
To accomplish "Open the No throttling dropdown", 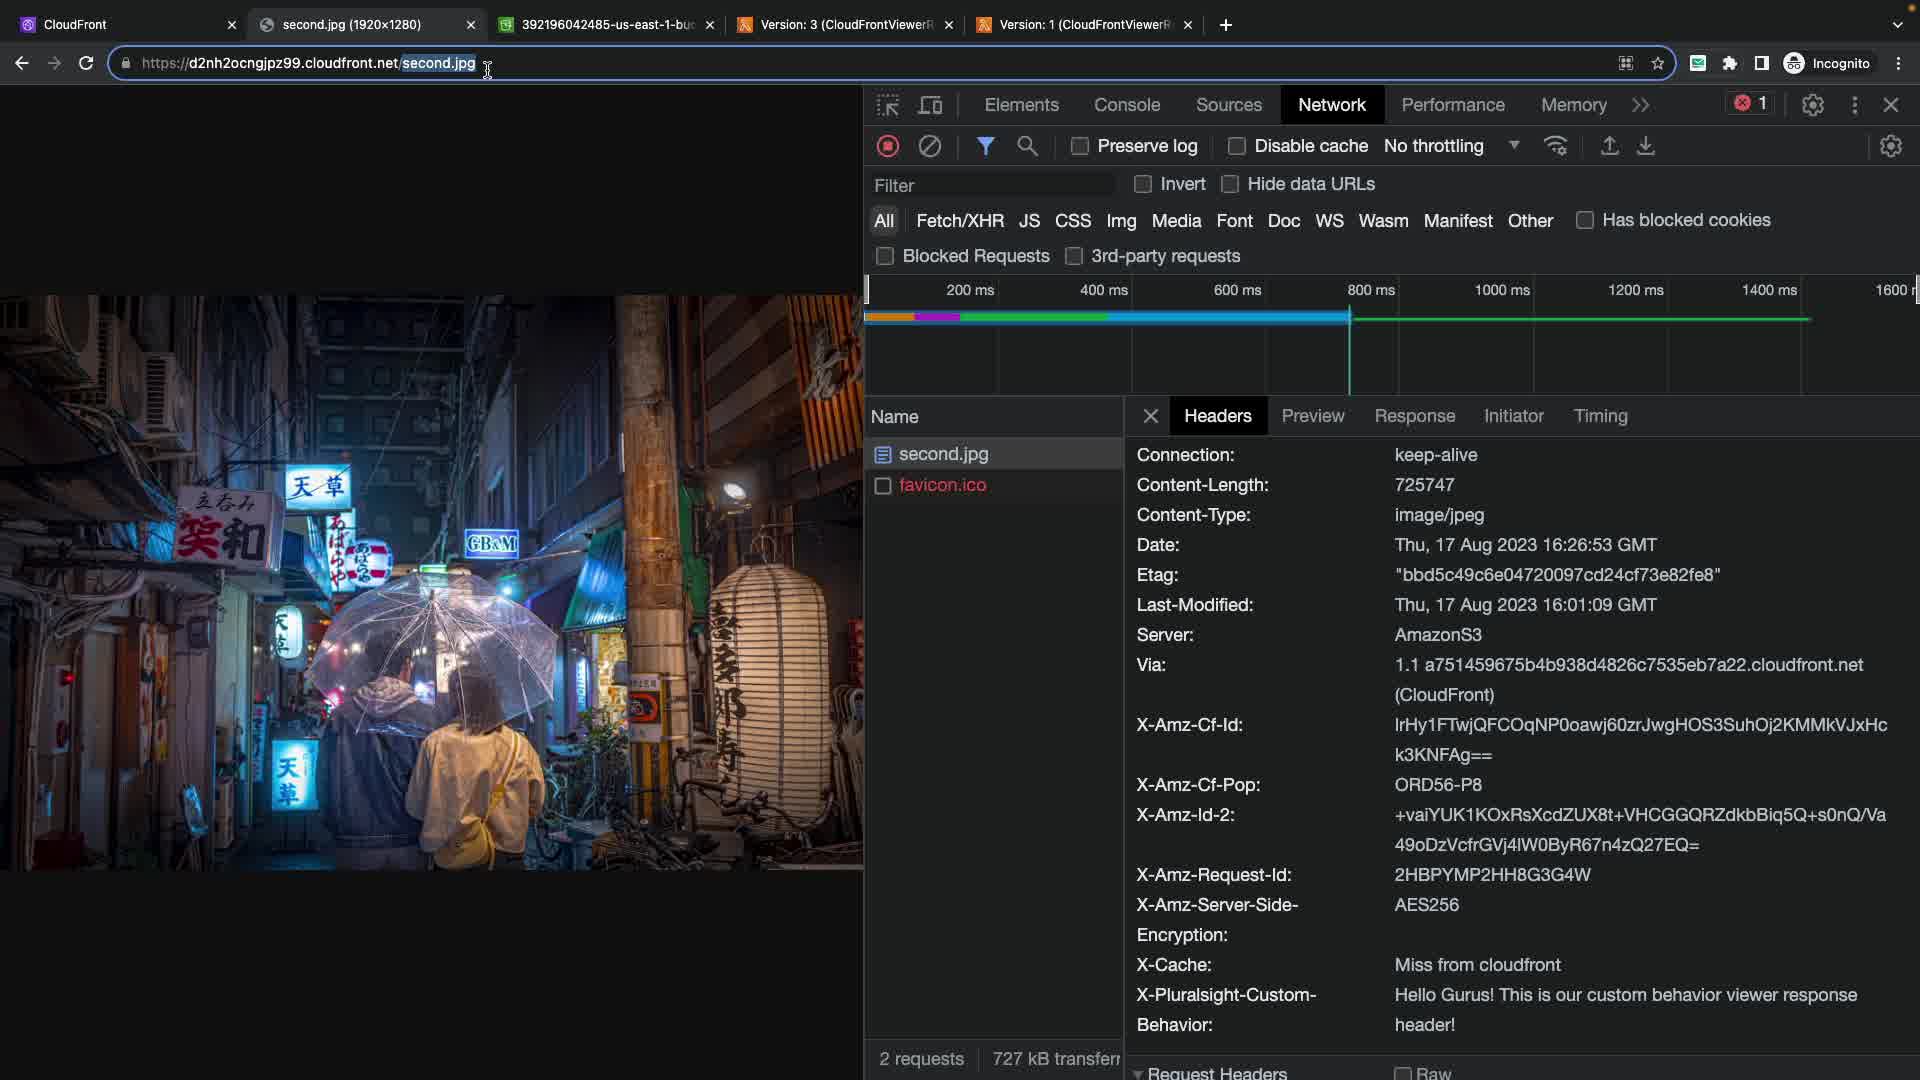I will click(x=1451, y=146).
